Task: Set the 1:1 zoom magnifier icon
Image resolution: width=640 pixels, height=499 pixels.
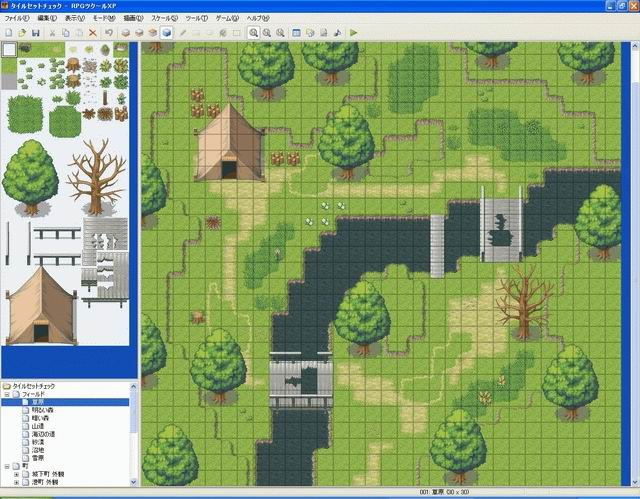Action: pyautogui.click(x=254, y=32)
